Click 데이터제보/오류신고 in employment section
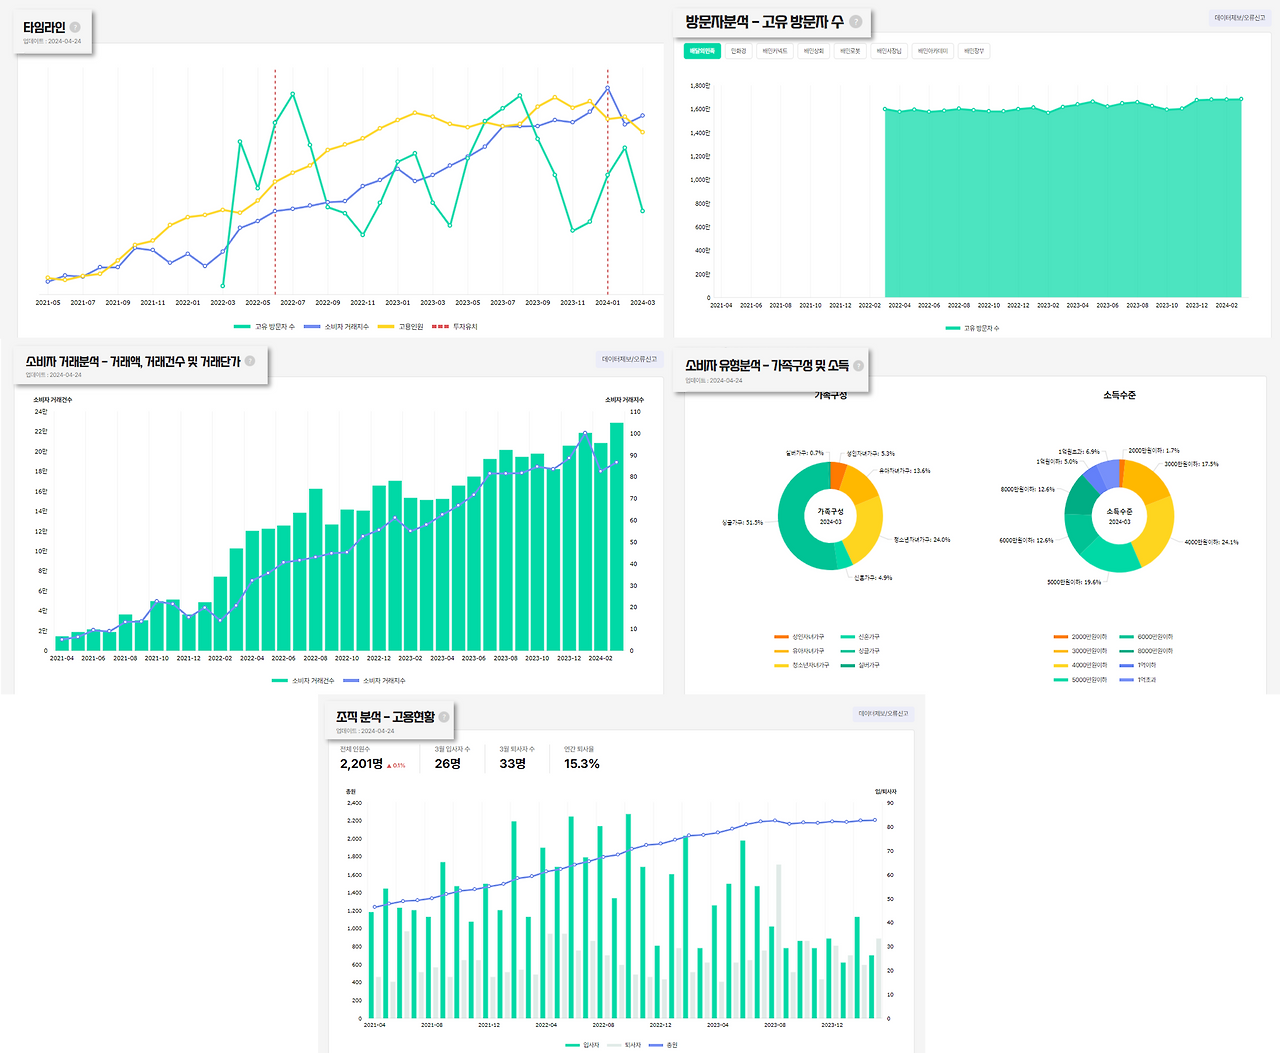This screenshot has width=1280, height=1053. 883,714
